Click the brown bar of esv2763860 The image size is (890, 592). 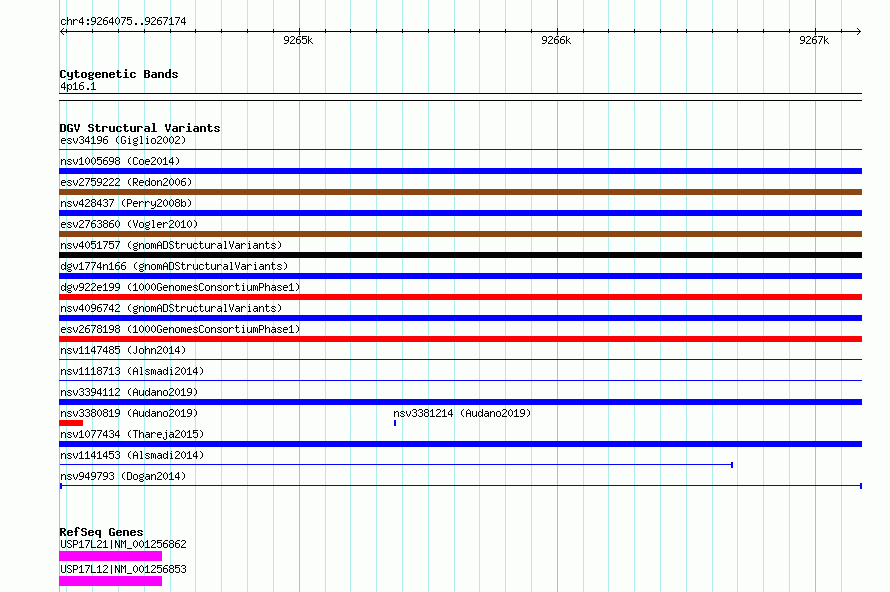click(x=460, y=234)
